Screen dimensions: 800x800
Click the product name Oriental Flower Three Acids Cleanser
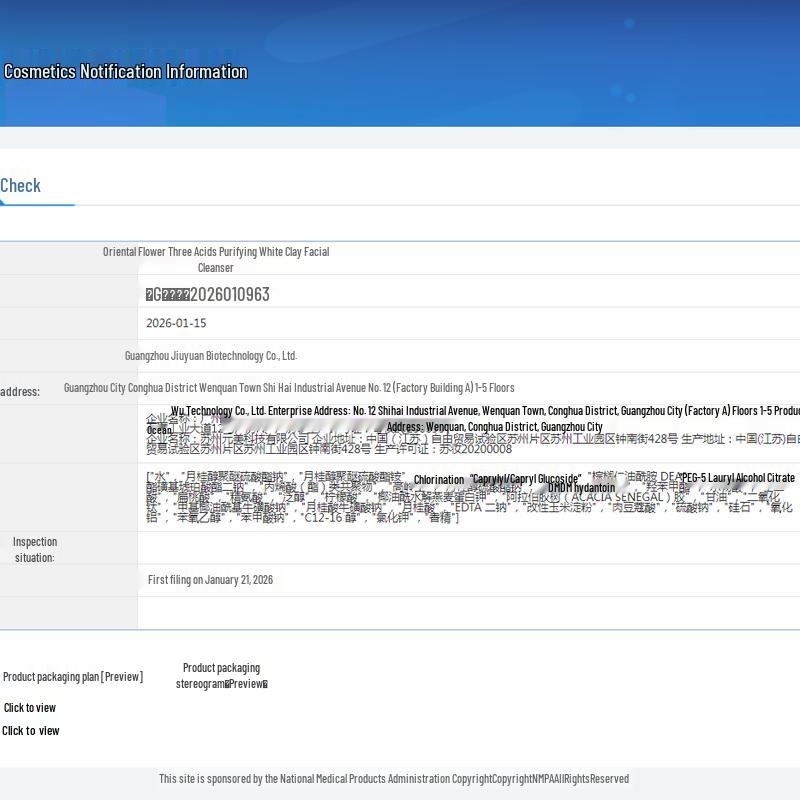tap(216, 259)
